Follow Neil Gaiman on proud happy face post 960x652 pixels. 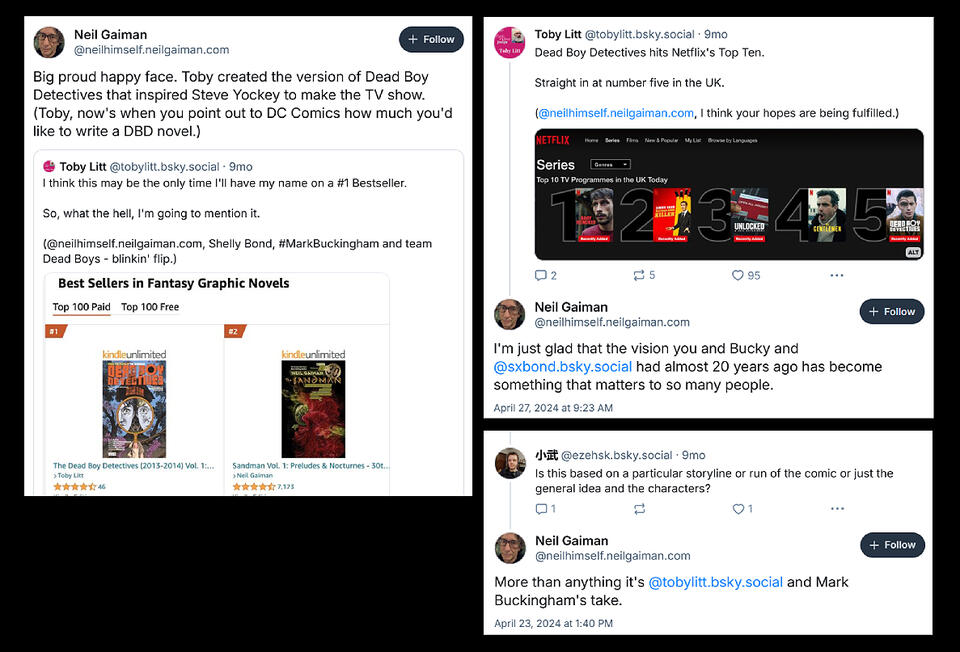[x=431, y=39]
